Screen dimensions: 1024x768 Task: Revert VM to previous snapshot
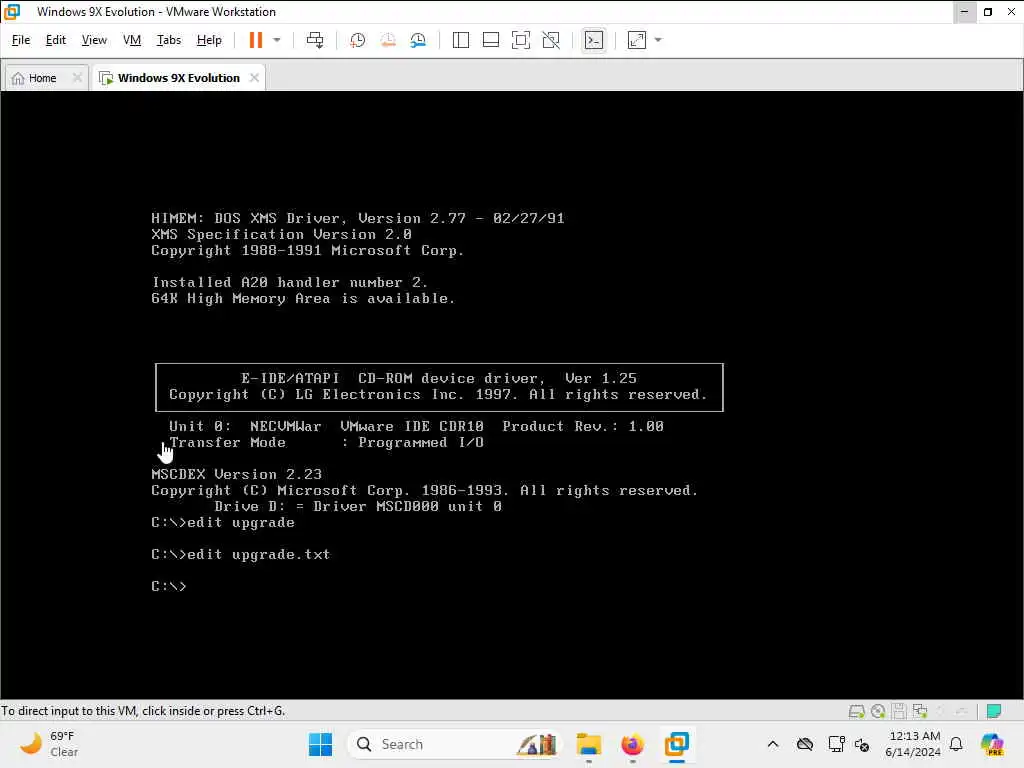(x=388, y=40)
